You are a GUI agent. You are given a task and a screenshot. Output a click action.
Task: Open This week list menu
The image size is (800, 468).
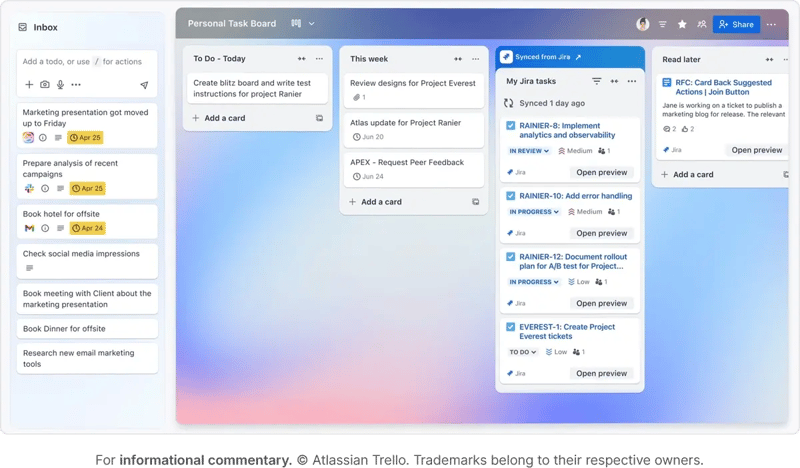coord(476,59)
